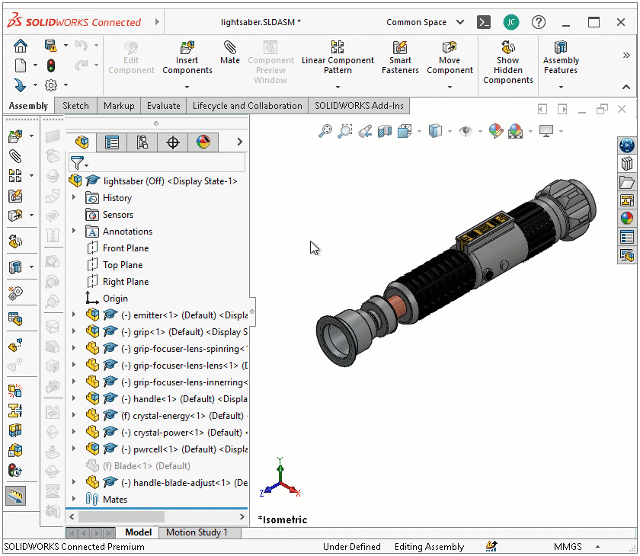This screenshot has width=640, height=556.
Task: Open Linear Component Pattern tool
Action: click(338, 58)
